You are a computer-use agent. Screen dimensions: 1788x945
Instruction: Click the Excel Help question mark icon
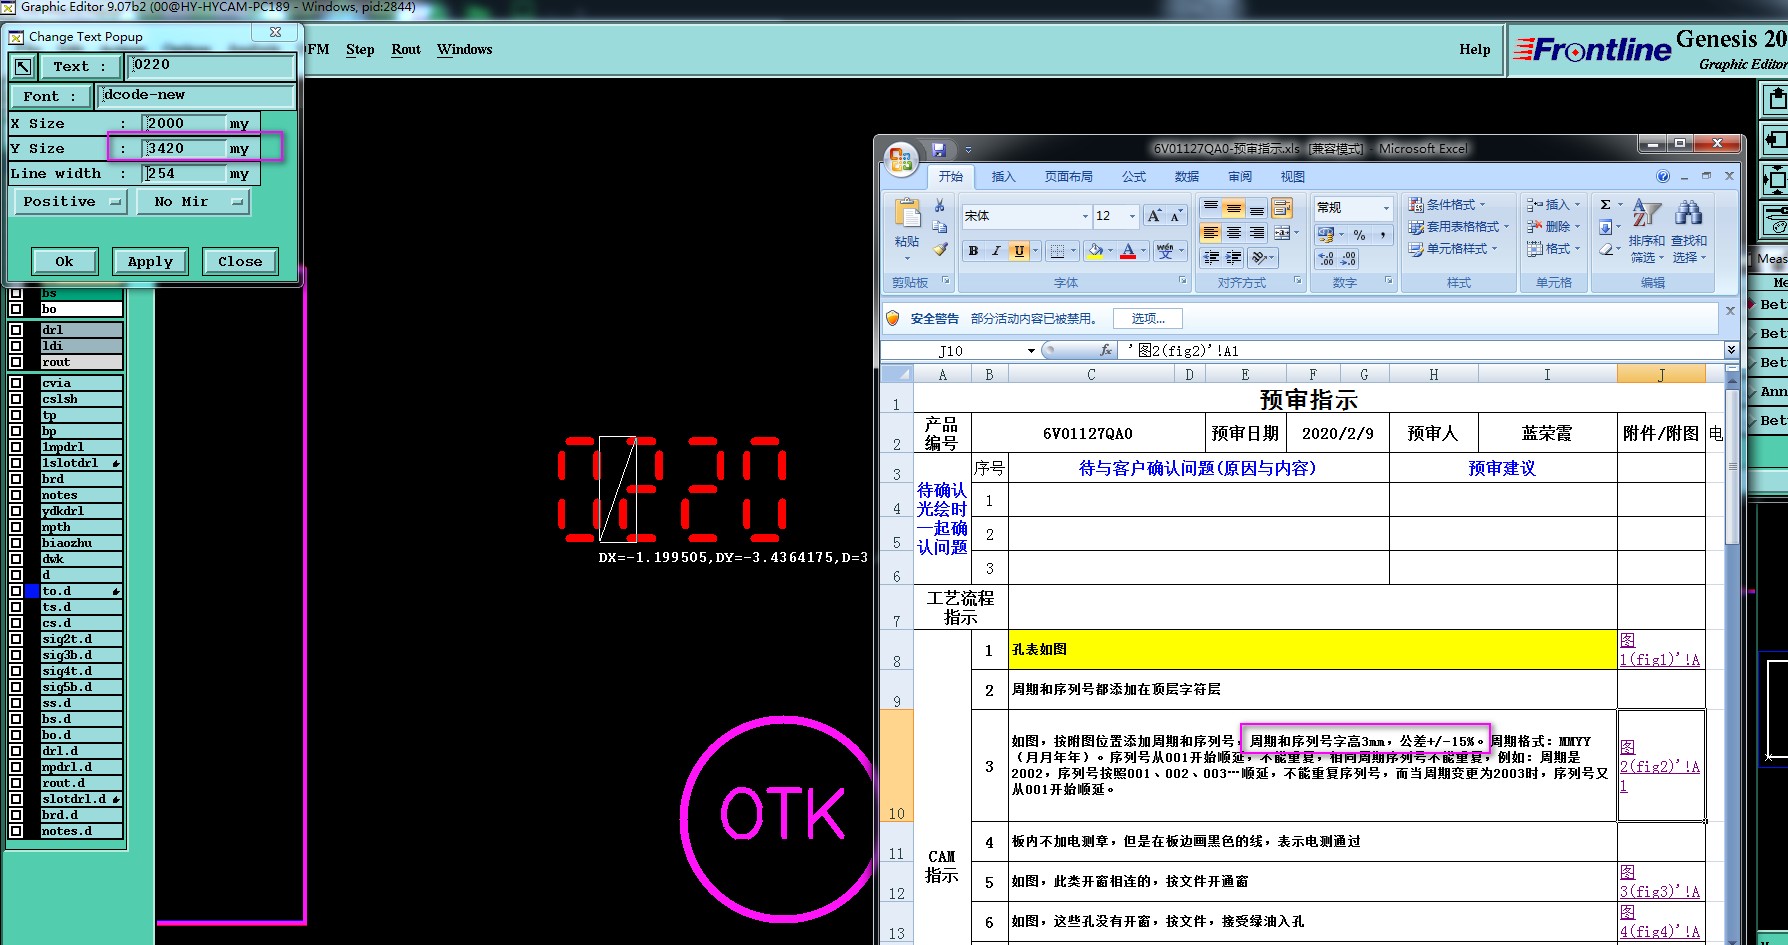tap(1663, 176)
